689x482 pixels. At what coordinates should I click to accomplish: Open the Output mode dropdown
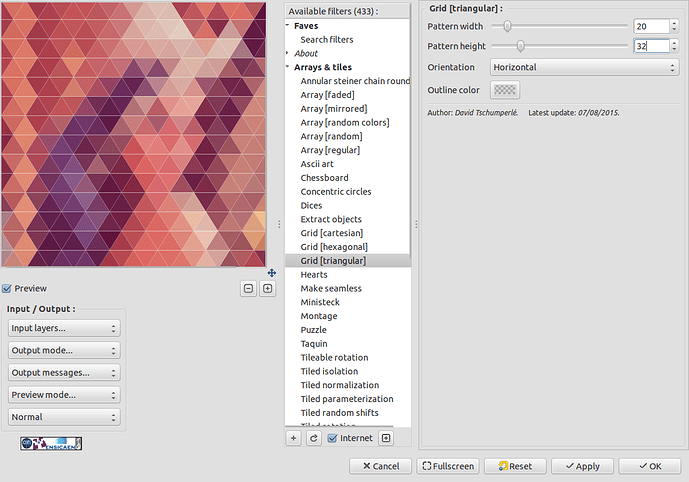(x=64, y=350)
